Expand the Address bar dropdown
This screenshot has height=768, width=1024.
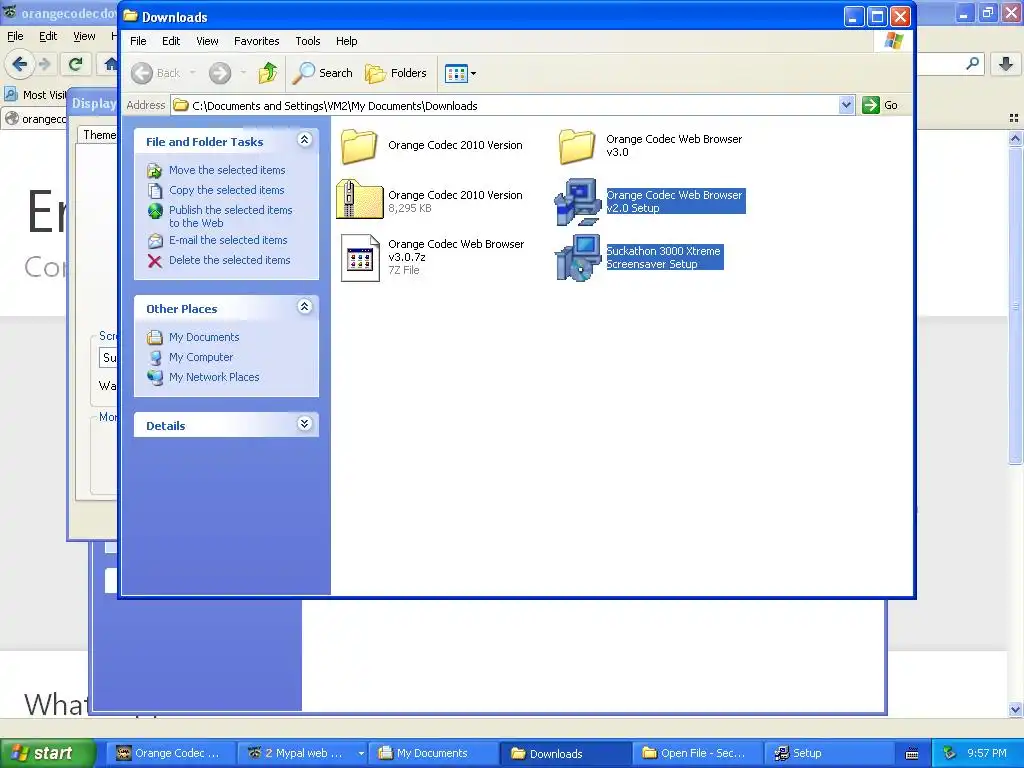[x=846, y=105]
